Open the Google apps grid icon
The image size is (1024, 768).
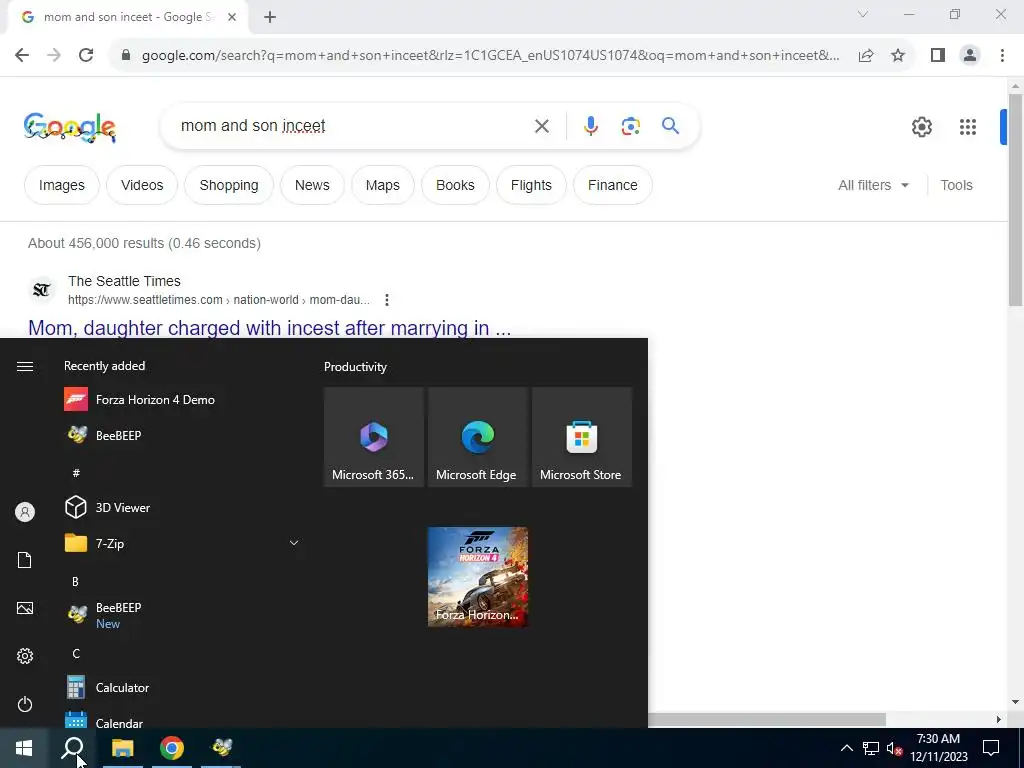point(968,127)
